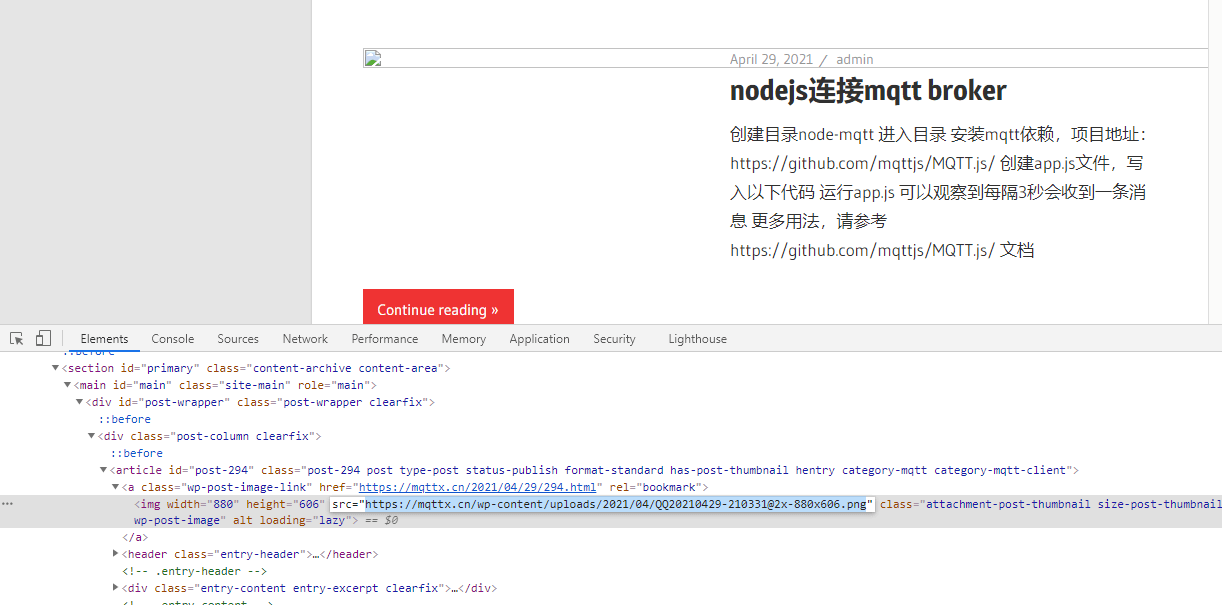Collapse the main id="main" node
This screenshot has height=605, width=1222.
pos(68,385)
